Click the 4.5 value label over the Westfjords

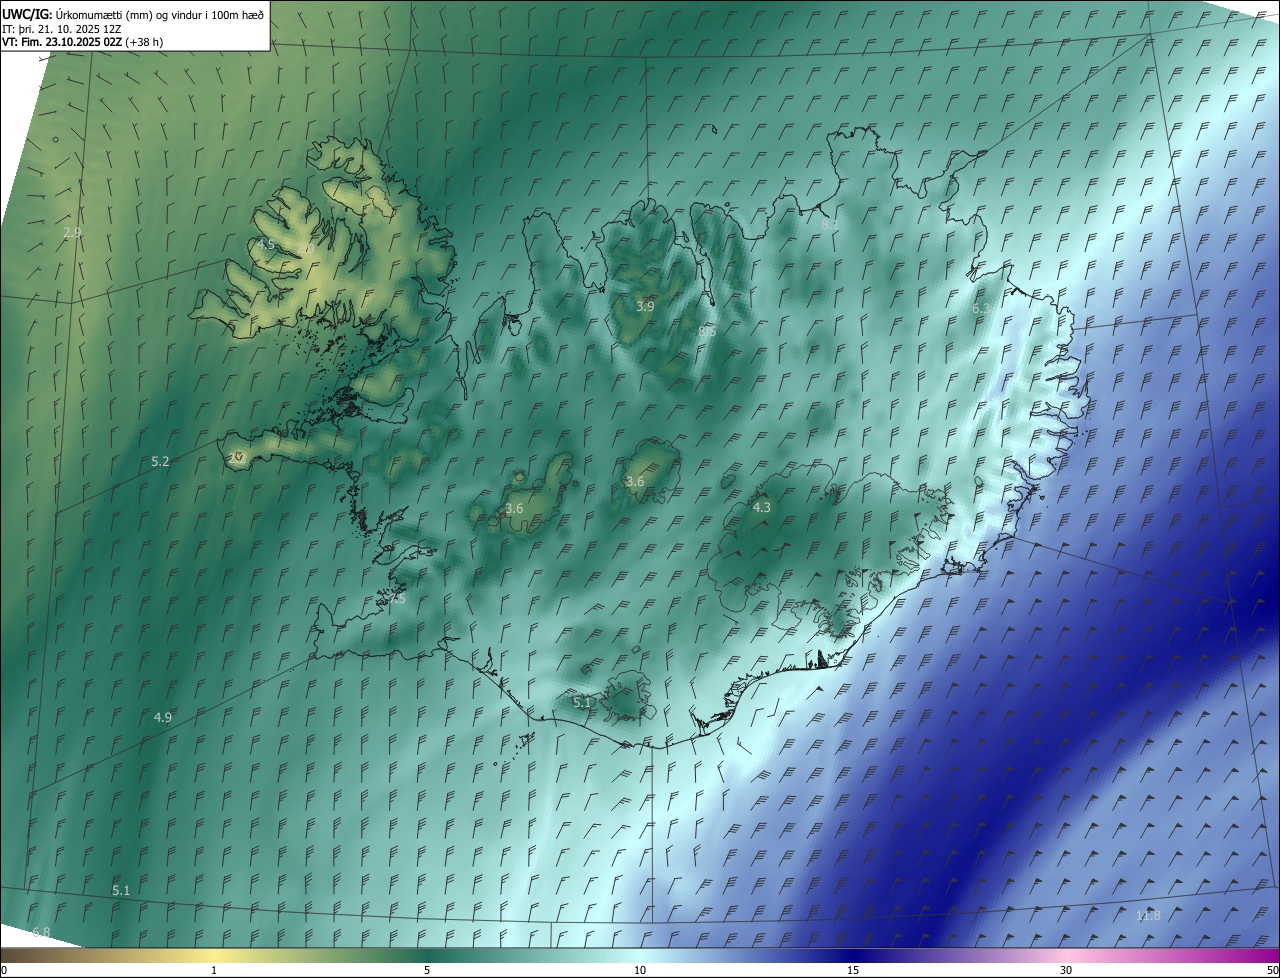coord(265,244)
